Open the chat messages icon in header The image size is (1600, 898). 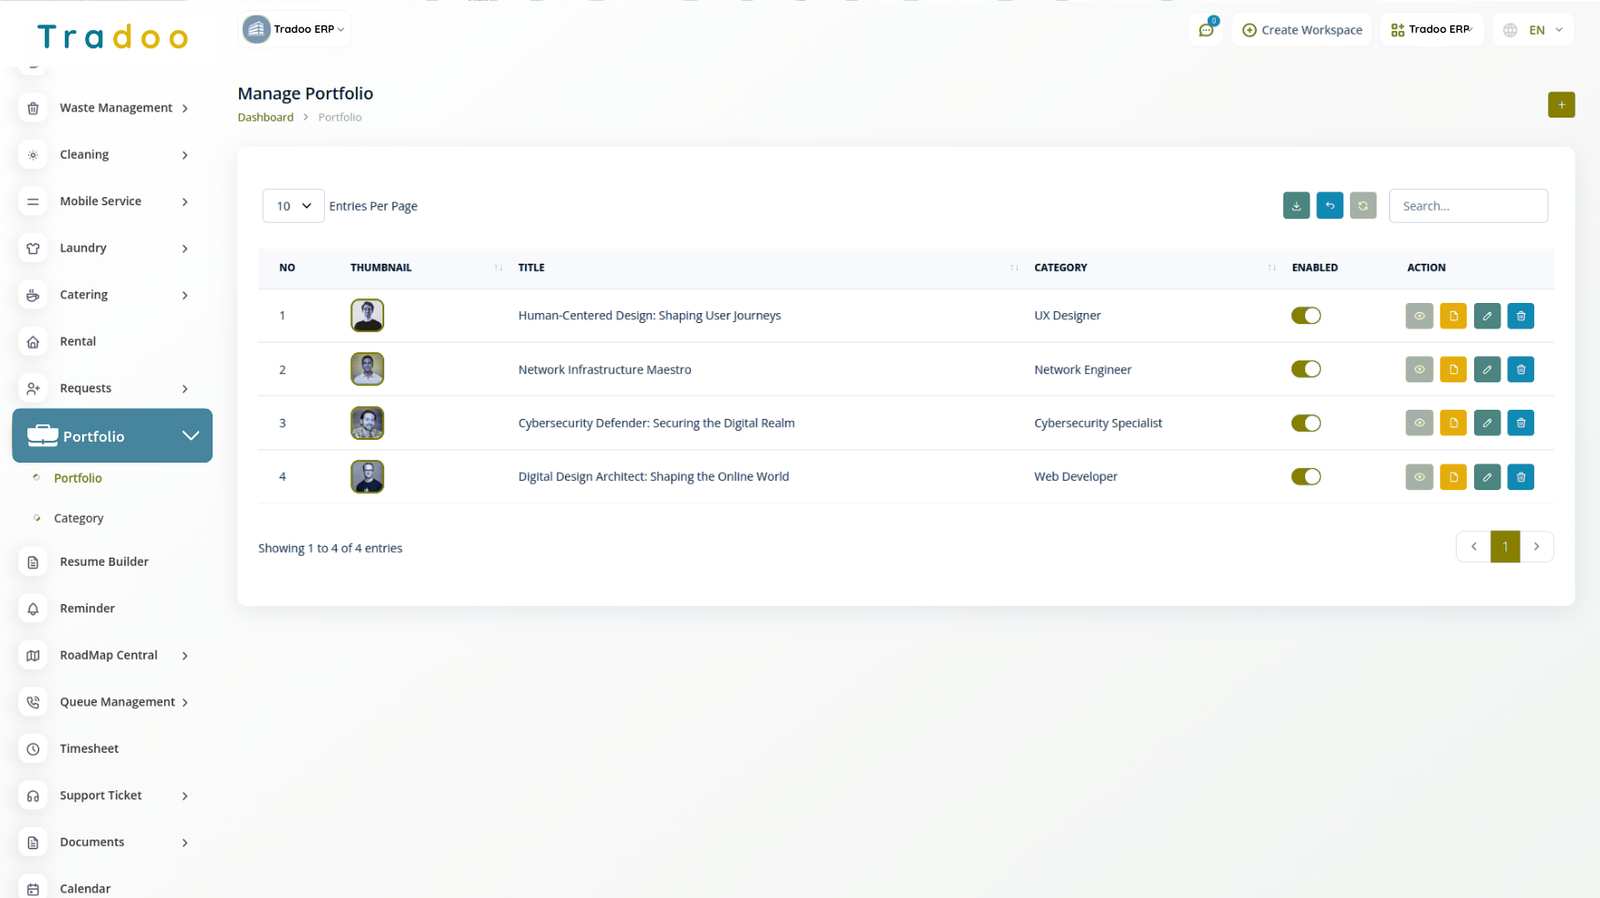(1206, 30)
